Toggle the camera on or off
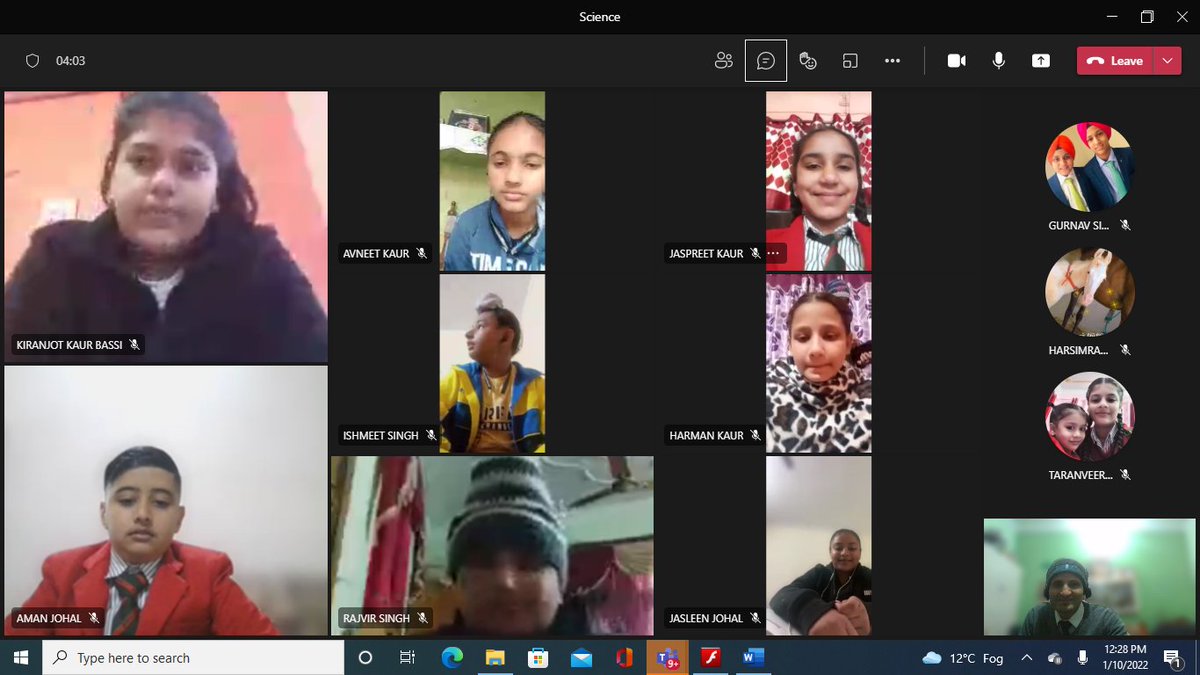This screenshot has width=1200, height=675. [x=957, y=61]
